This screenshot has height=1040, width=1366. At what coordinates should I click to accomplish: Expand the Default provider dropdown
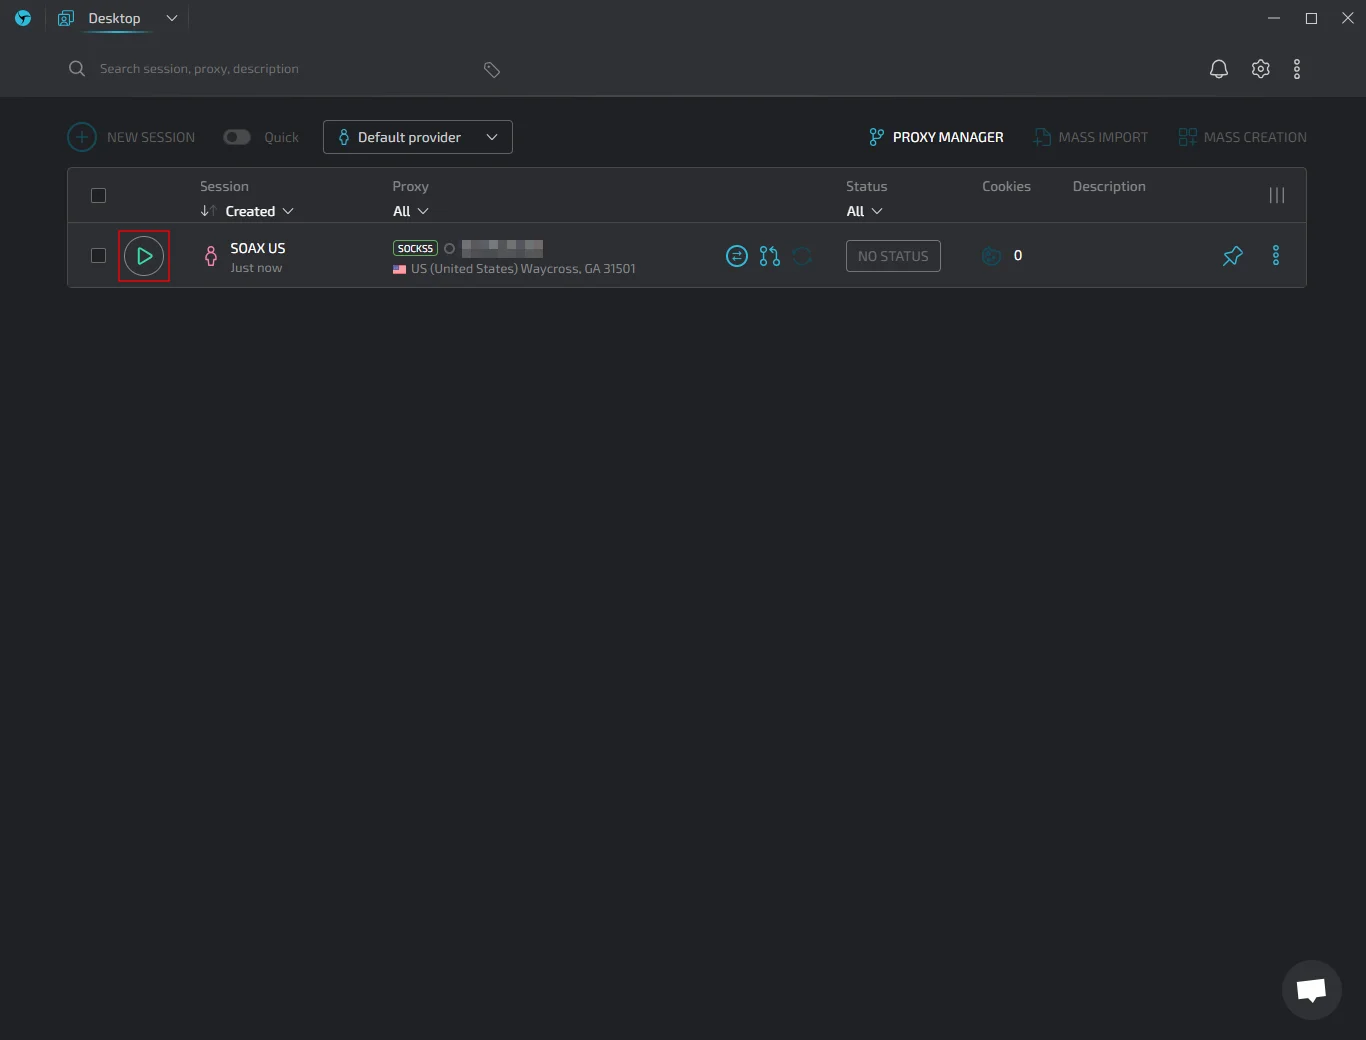click(x=418, y=137)
